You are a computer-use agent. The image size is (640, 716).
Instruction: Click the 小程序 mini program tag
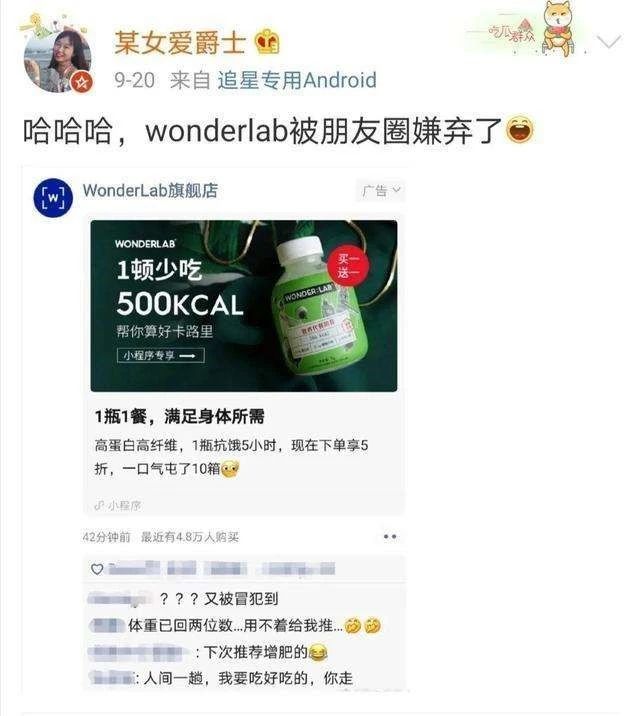coord(118,505)
